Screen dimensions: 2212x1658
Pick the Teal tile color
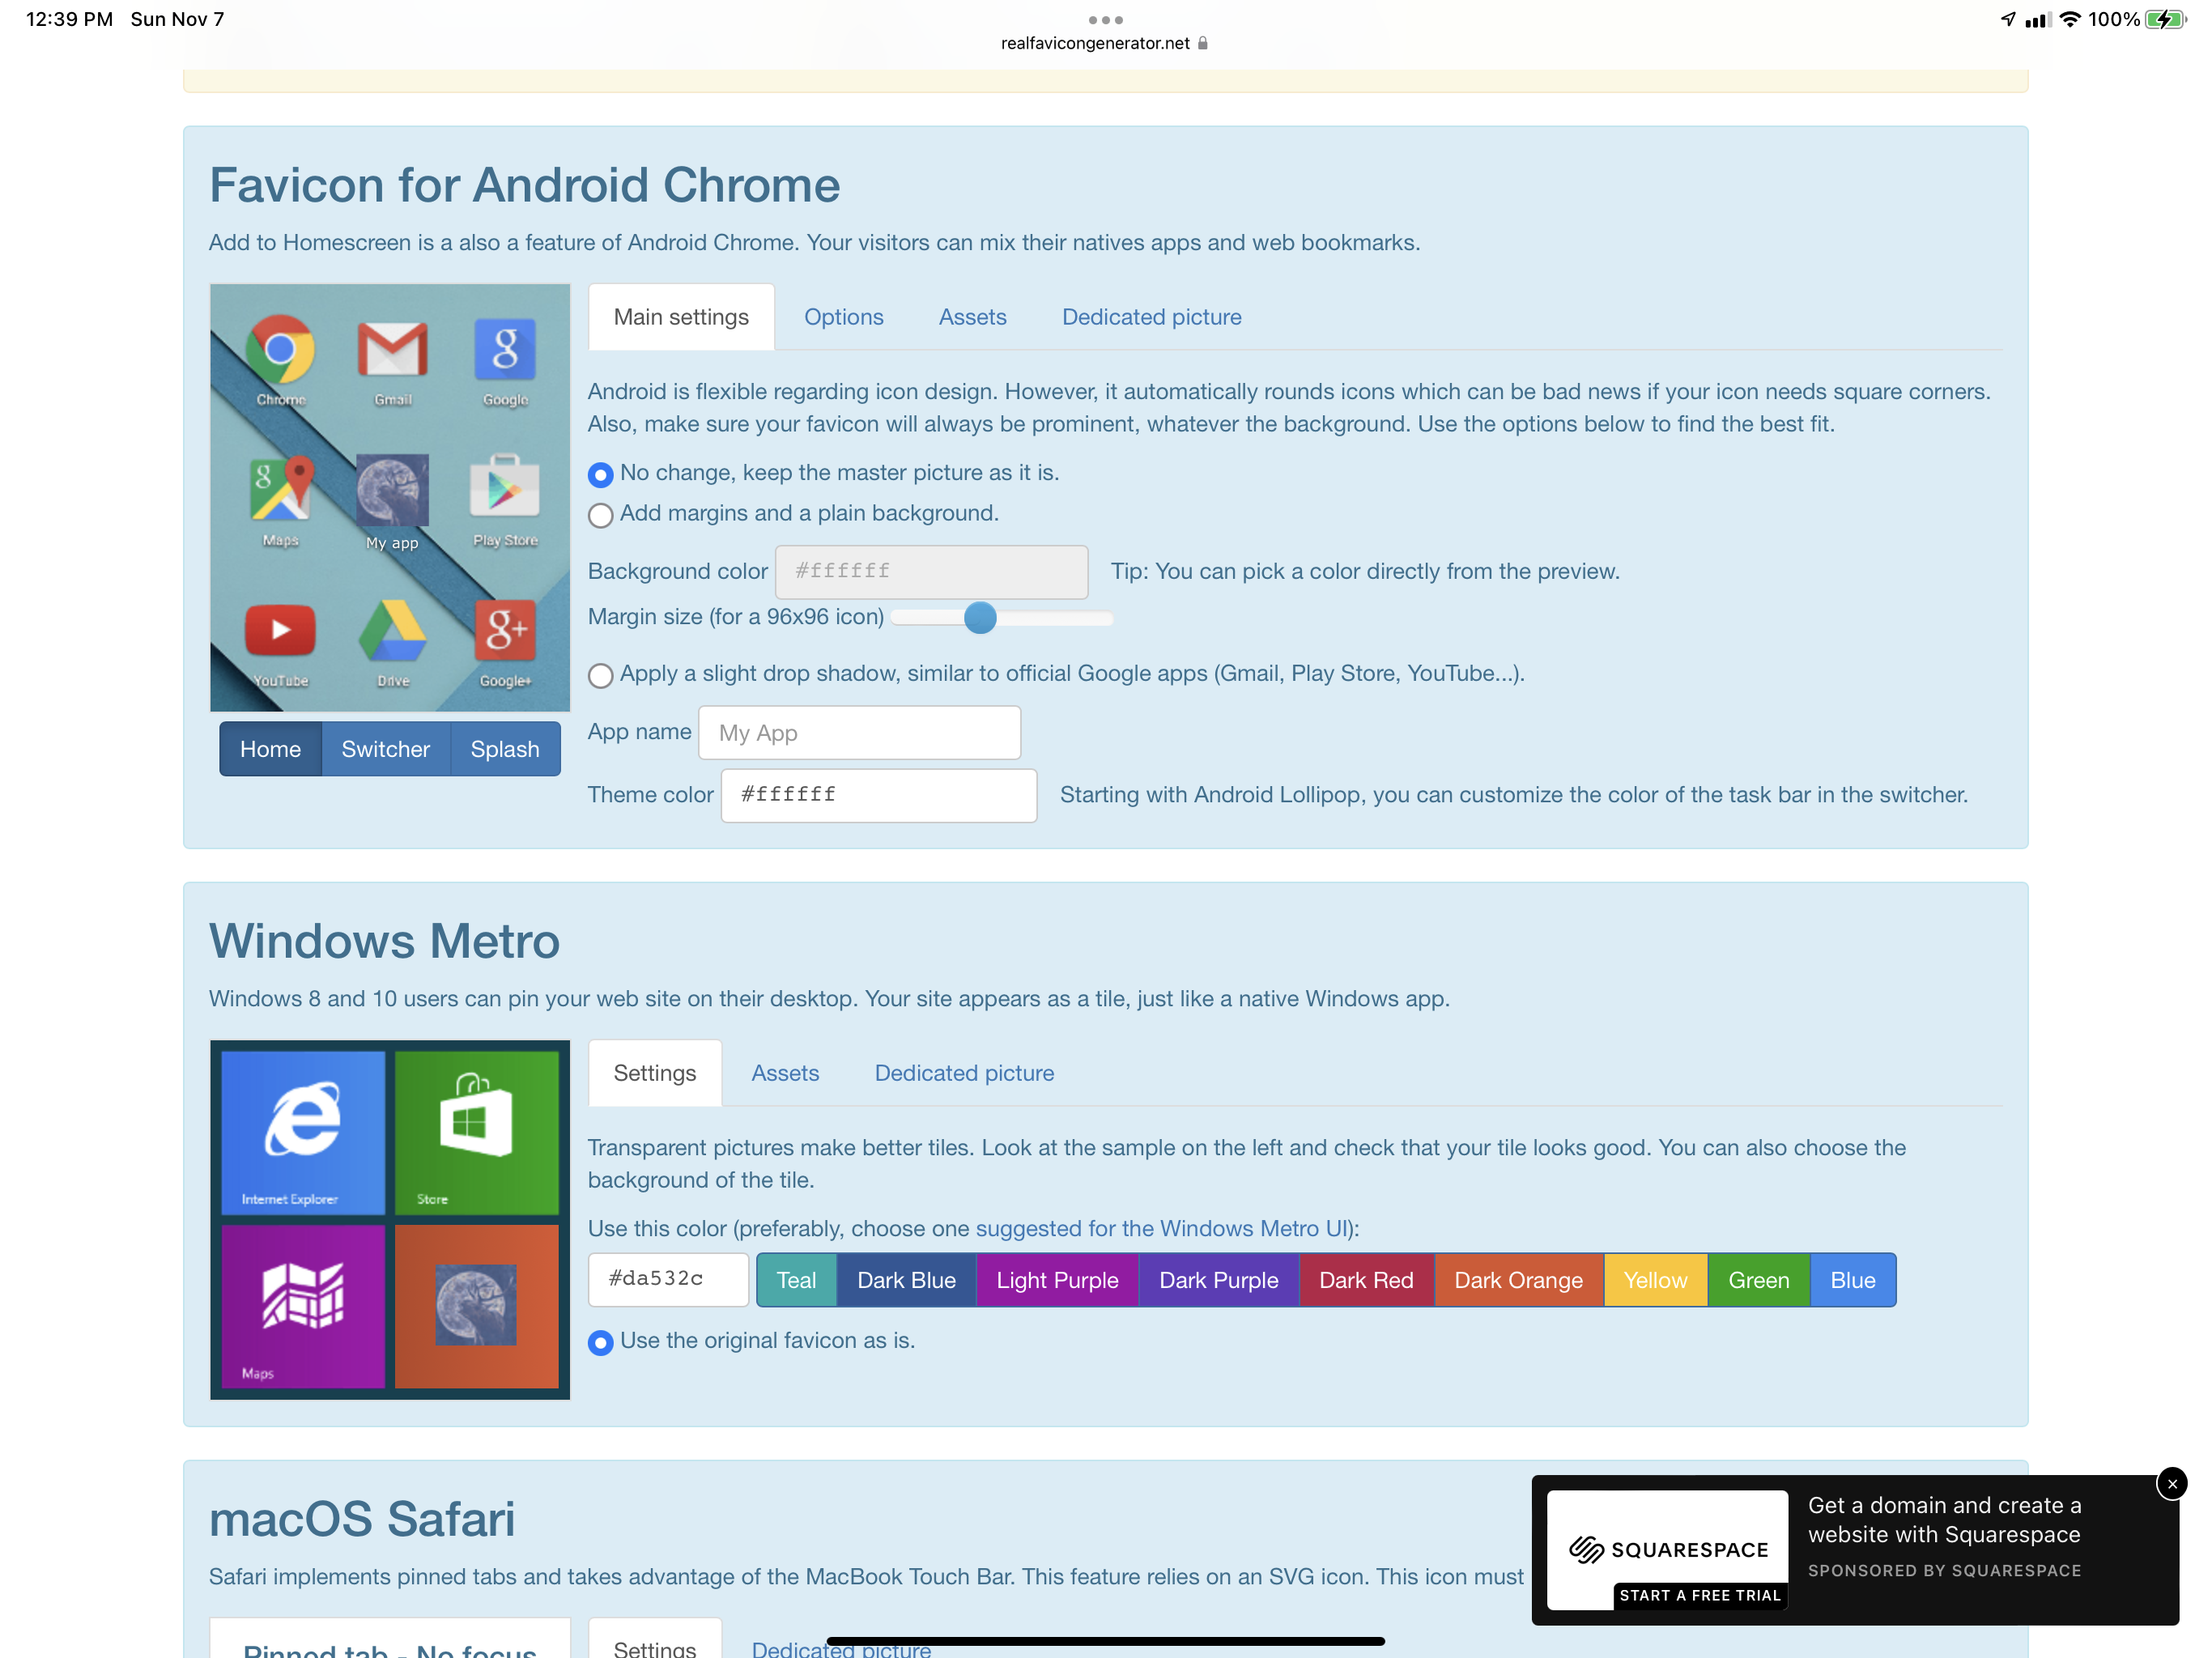[x=796, y=1280]
